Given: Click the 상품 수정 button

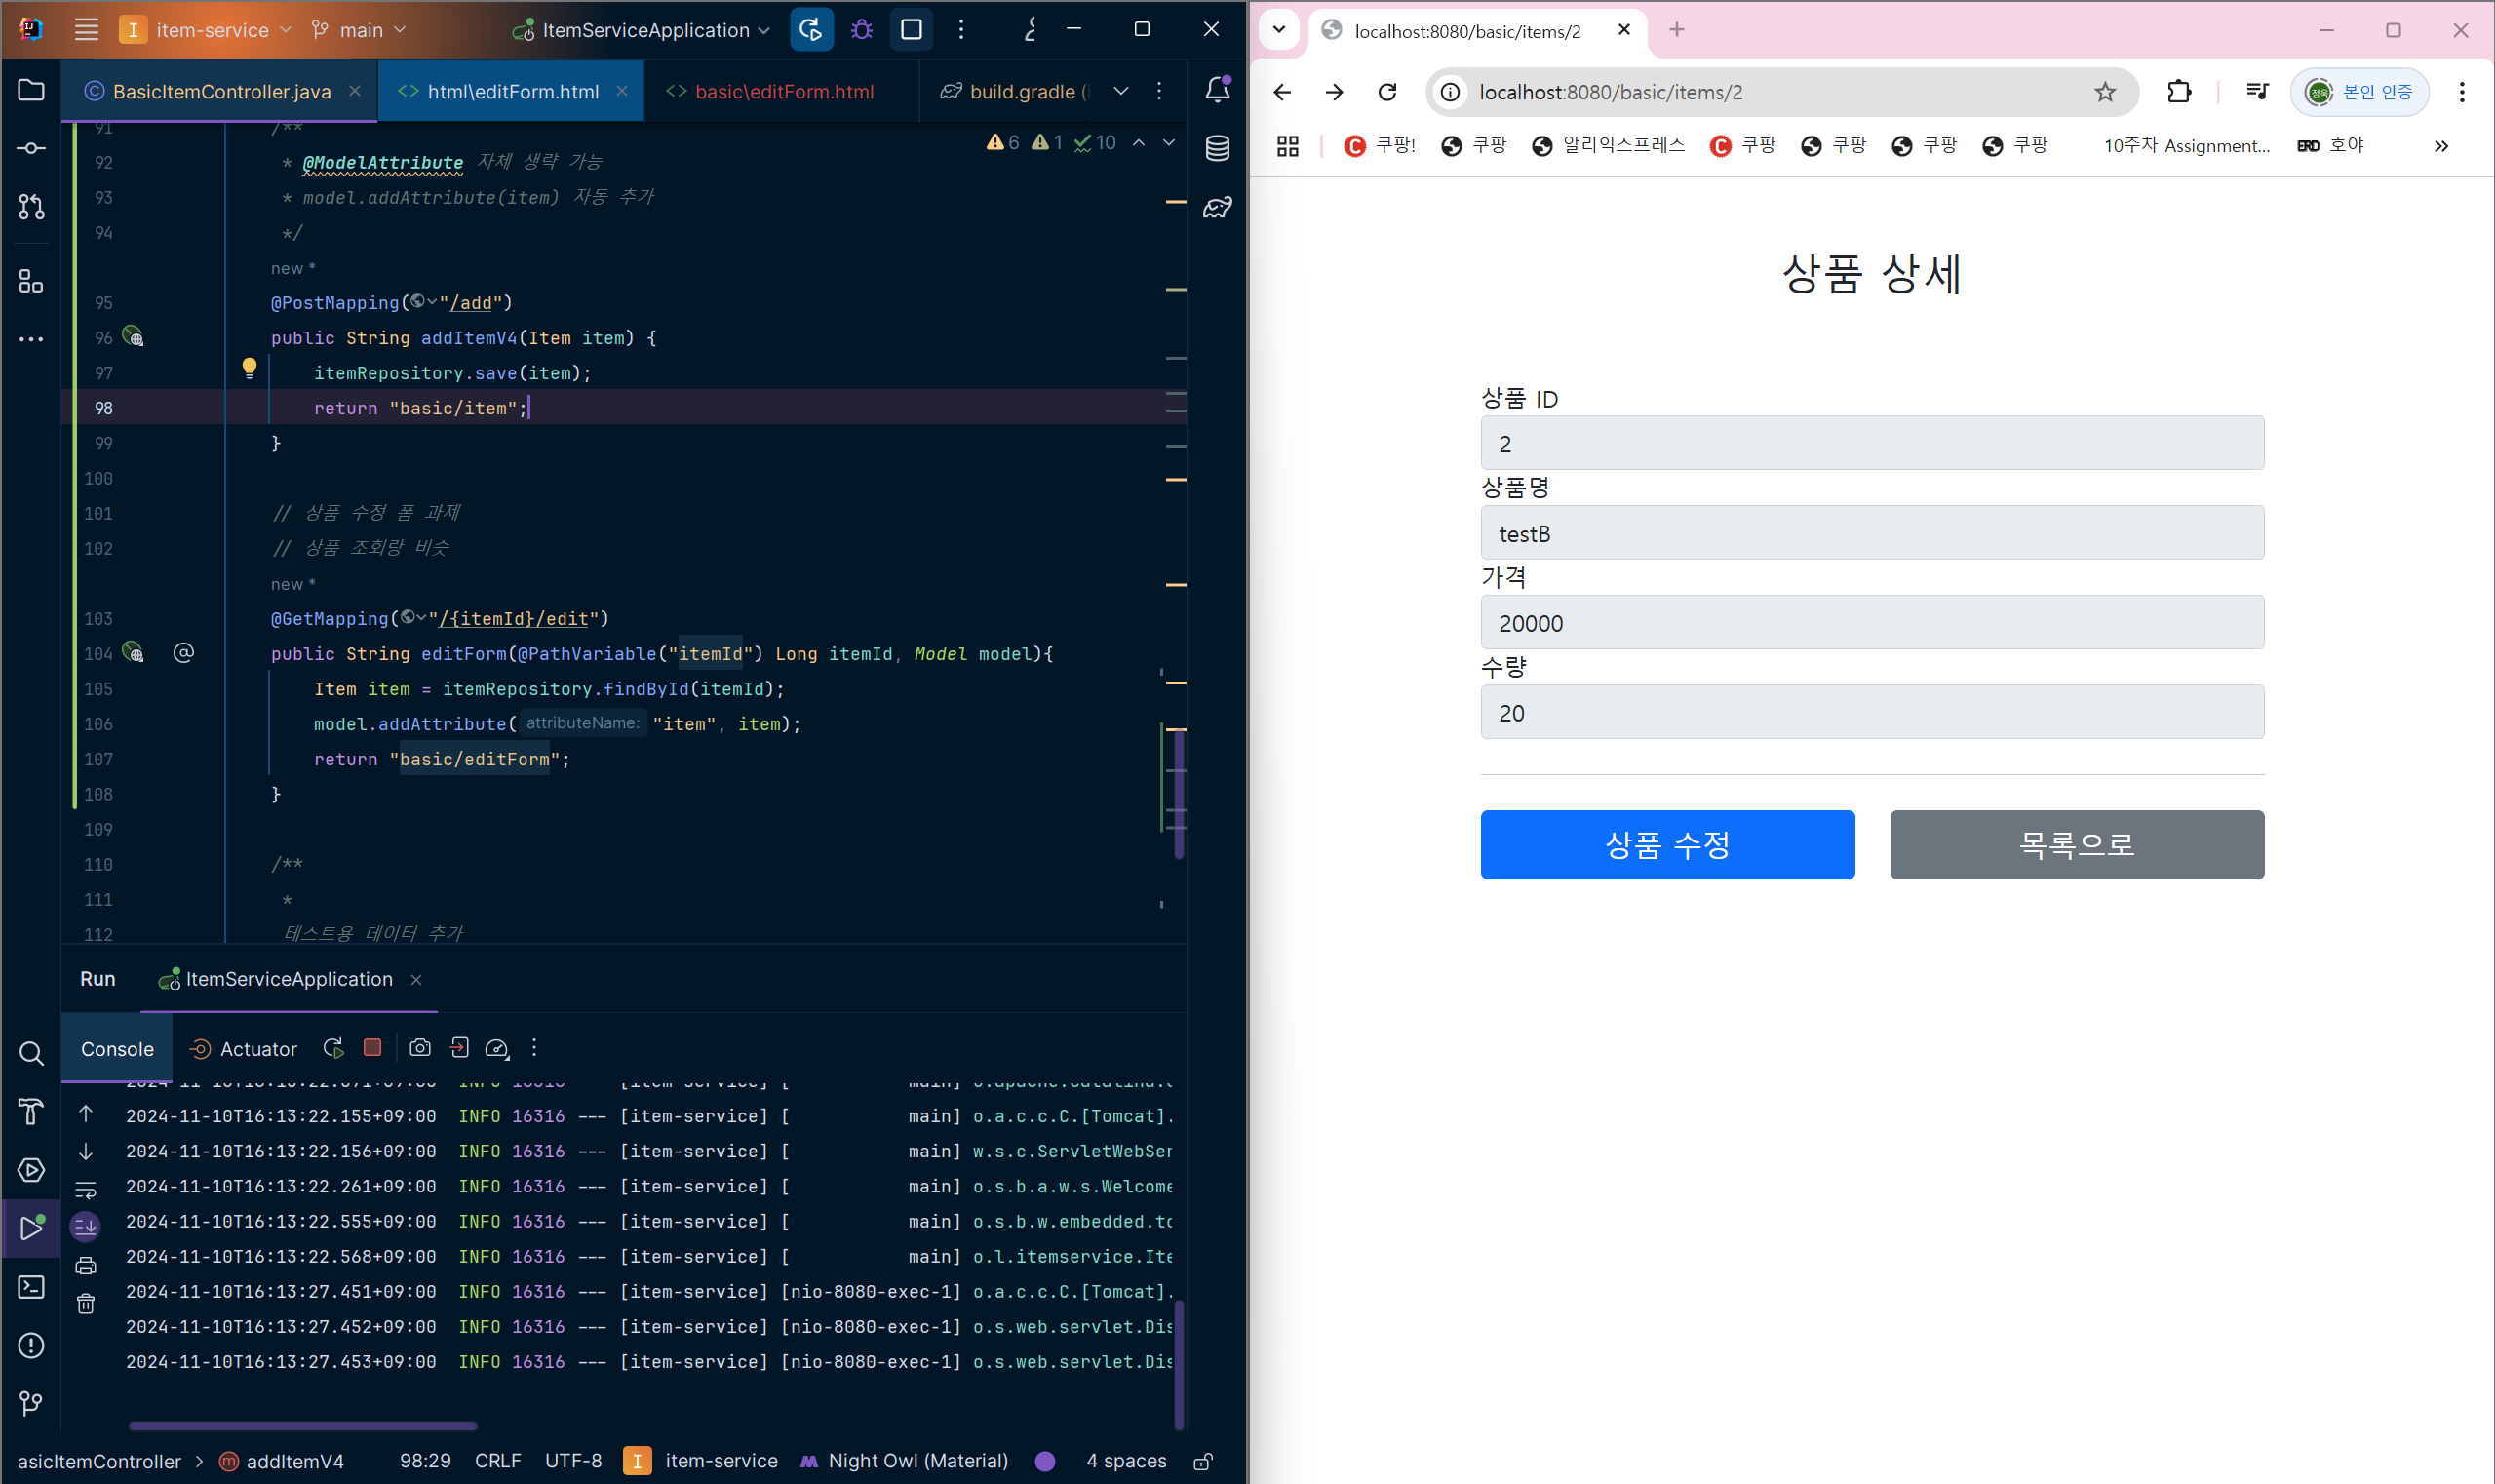Looking at the screenshot, I should point(1667,845).
